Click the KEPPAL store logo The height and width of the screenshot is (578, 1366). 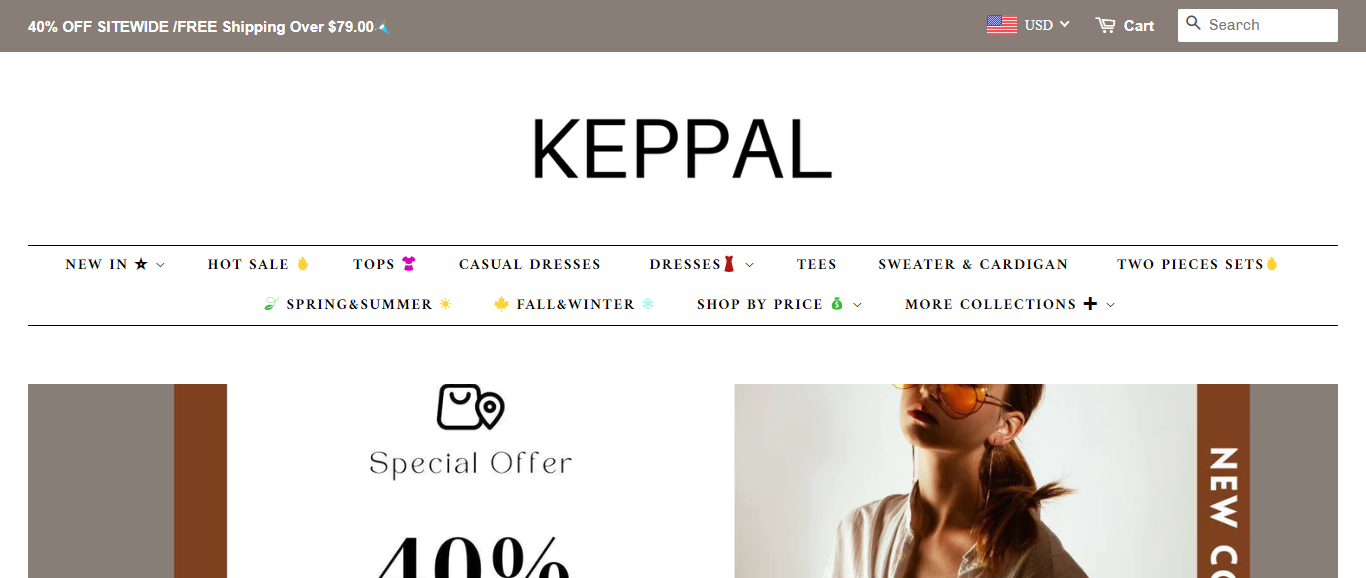tap(682, 149)
